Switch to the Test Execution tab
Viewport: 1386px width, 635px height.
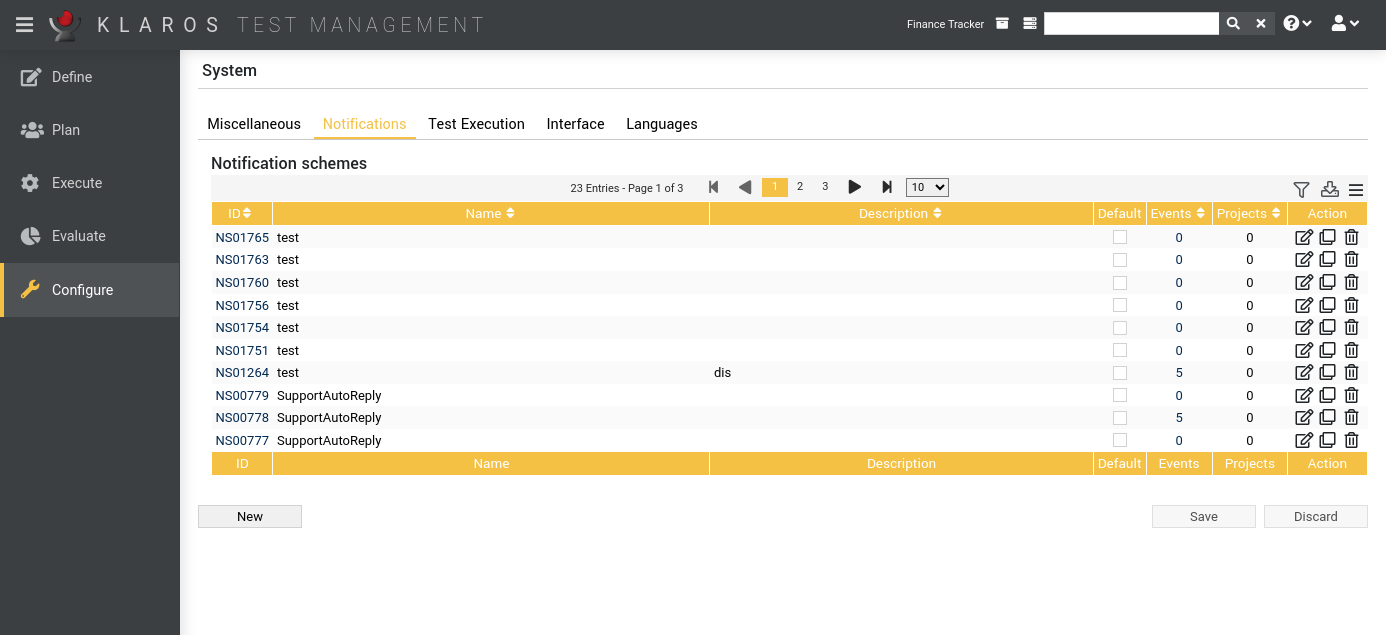click(476, 123)
